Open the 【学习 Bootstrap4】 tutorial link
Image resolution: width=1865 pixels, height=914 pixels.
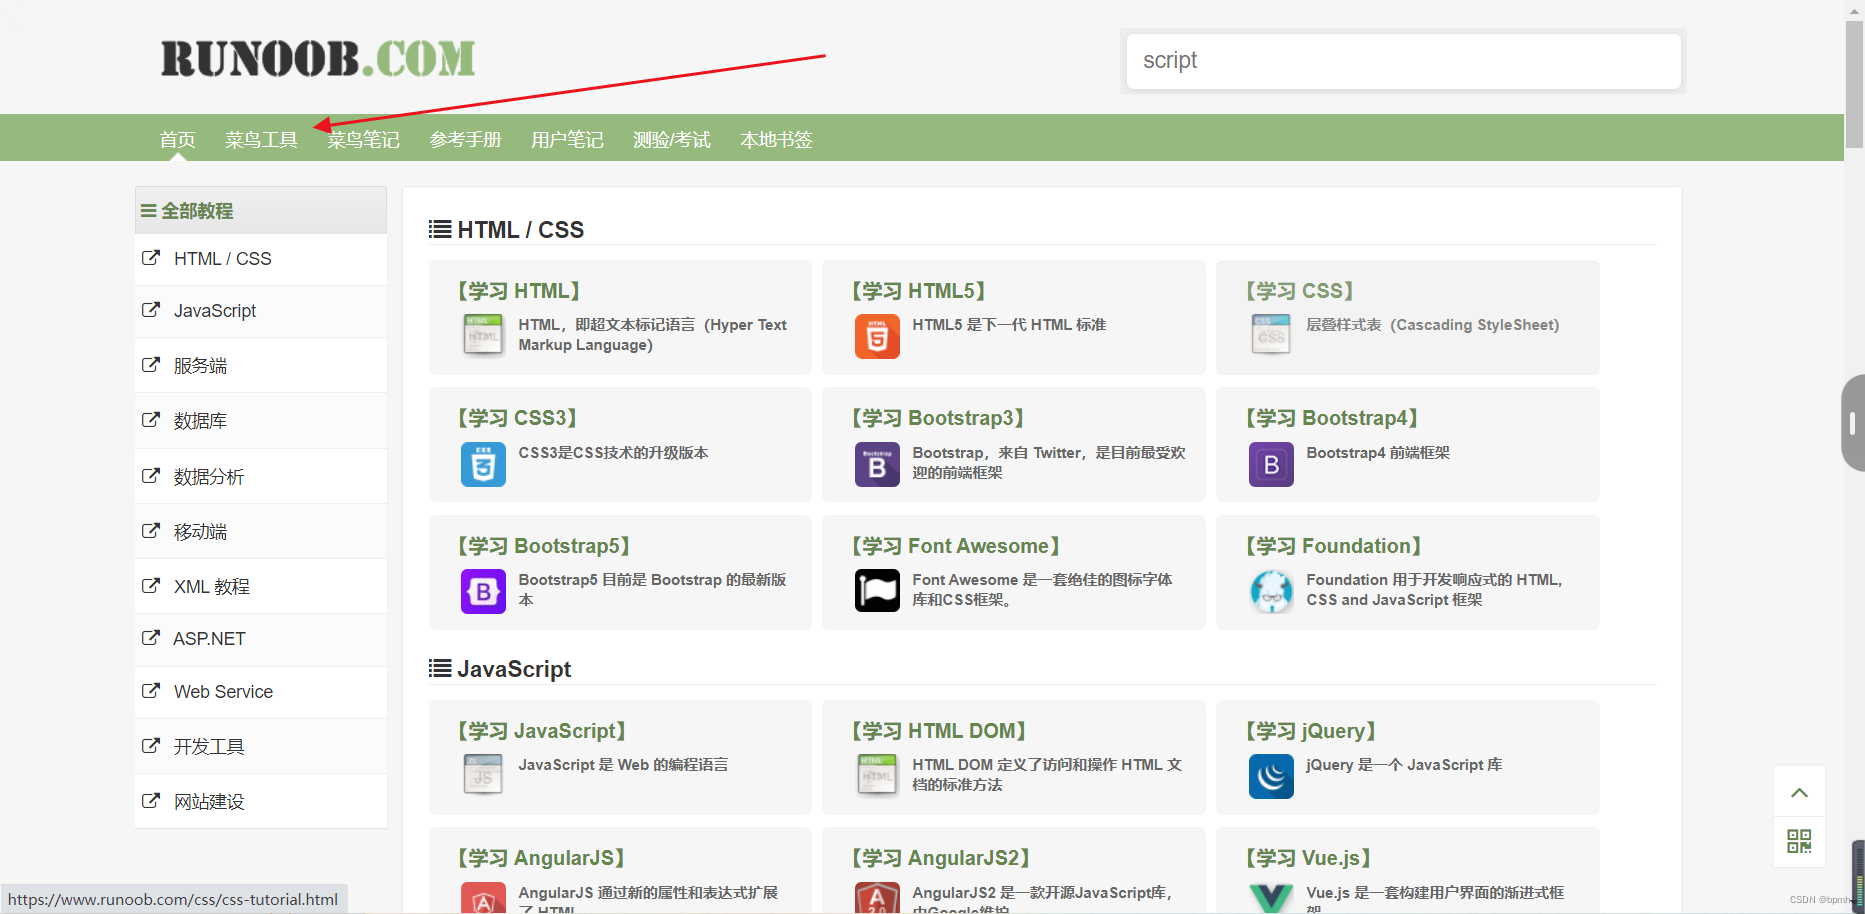click(1332, 418)
